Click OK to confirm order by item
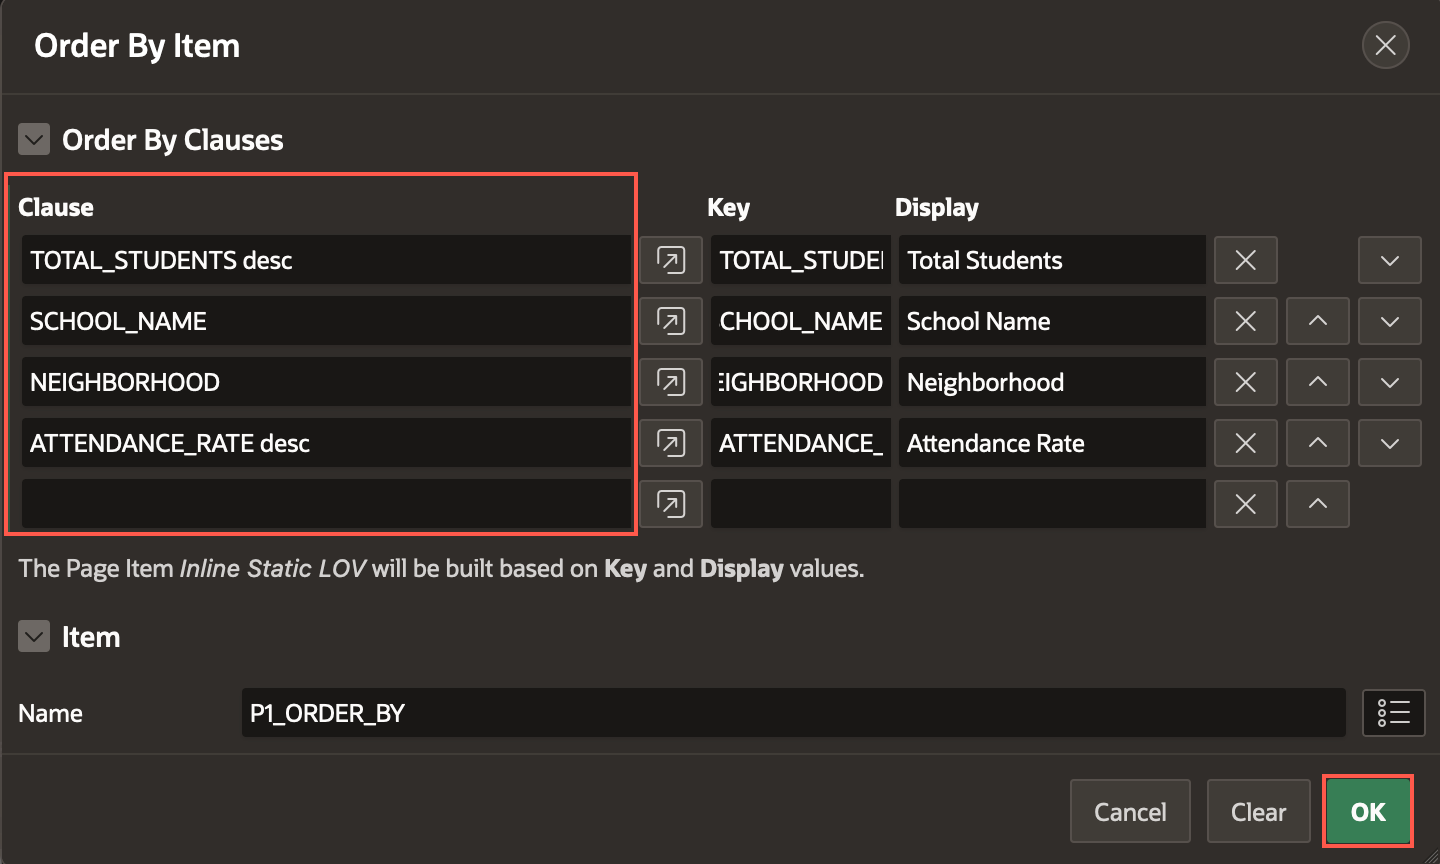 (1368, 811)
